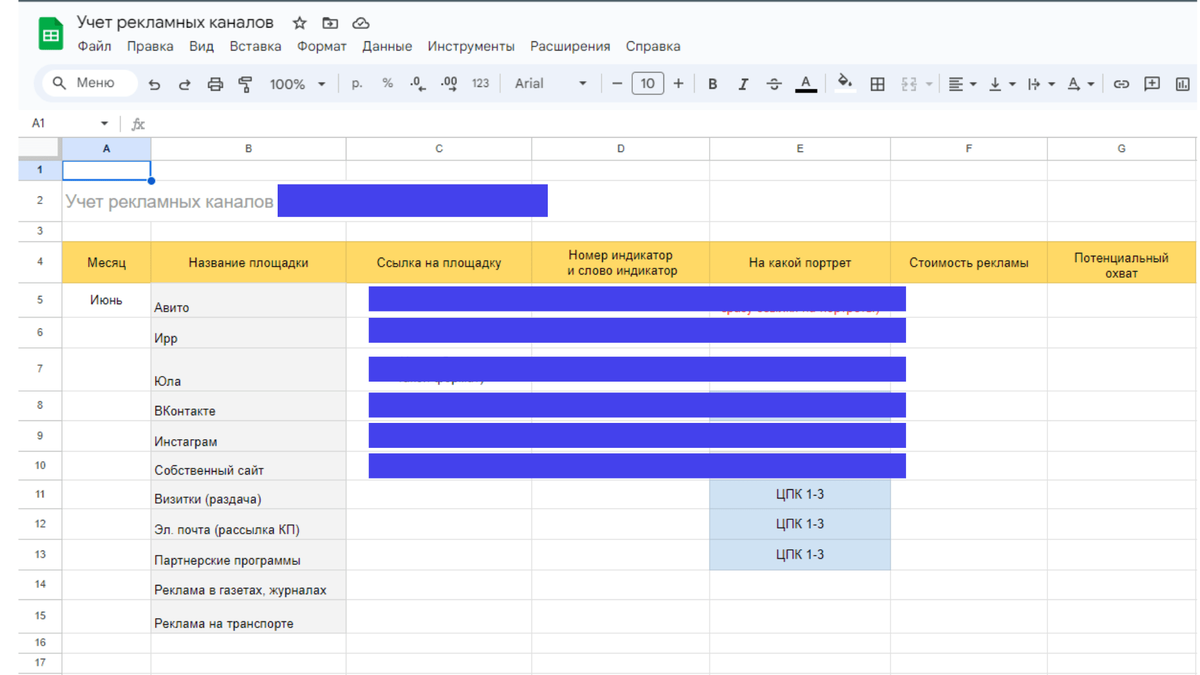This screenshot has height=675, width=1200.
Task: Open the Данные menu
Action: coord(387,46)
